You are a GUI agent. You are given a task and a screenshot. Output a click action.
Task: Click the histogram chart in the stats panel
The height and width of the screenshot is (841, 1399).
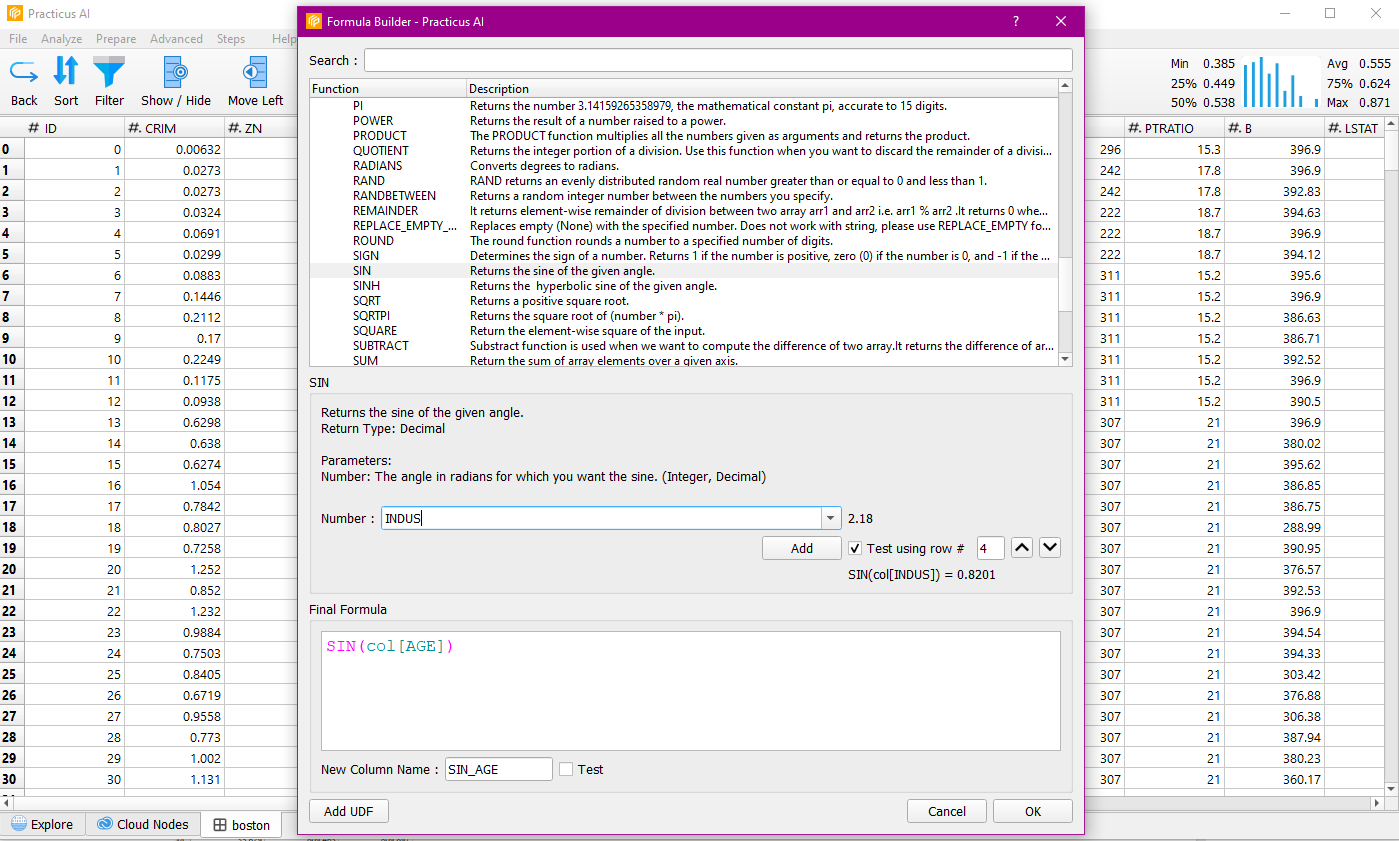pos(1281,82)
